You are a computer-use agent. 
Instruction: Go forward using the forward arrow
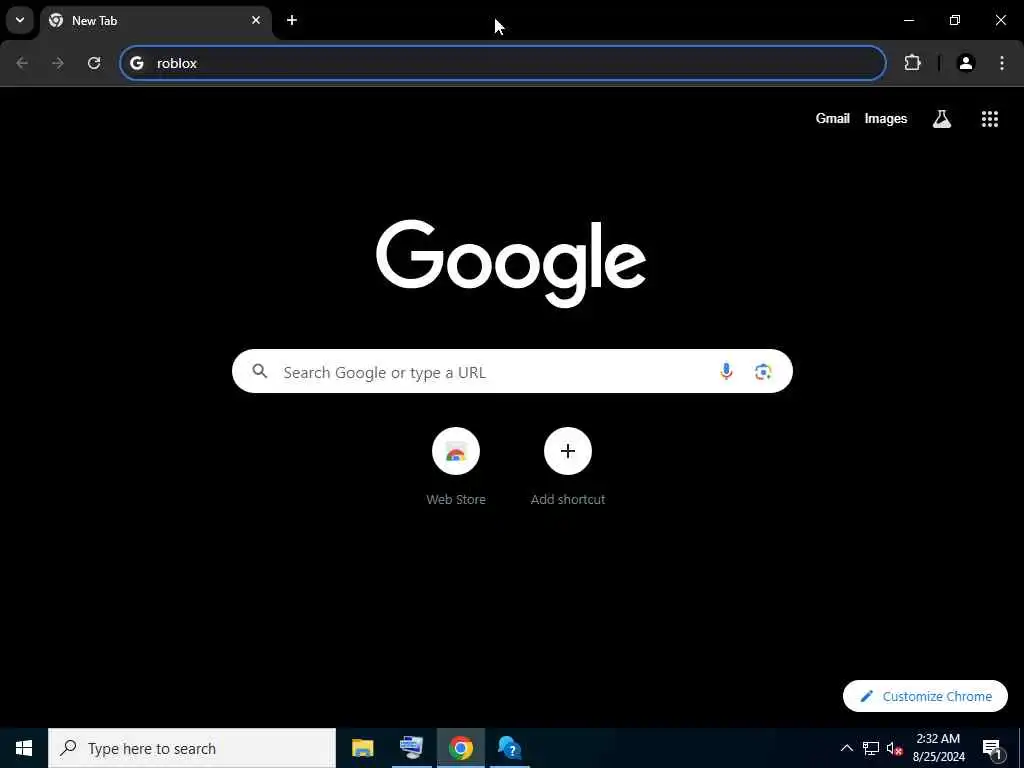pos(58,63)
